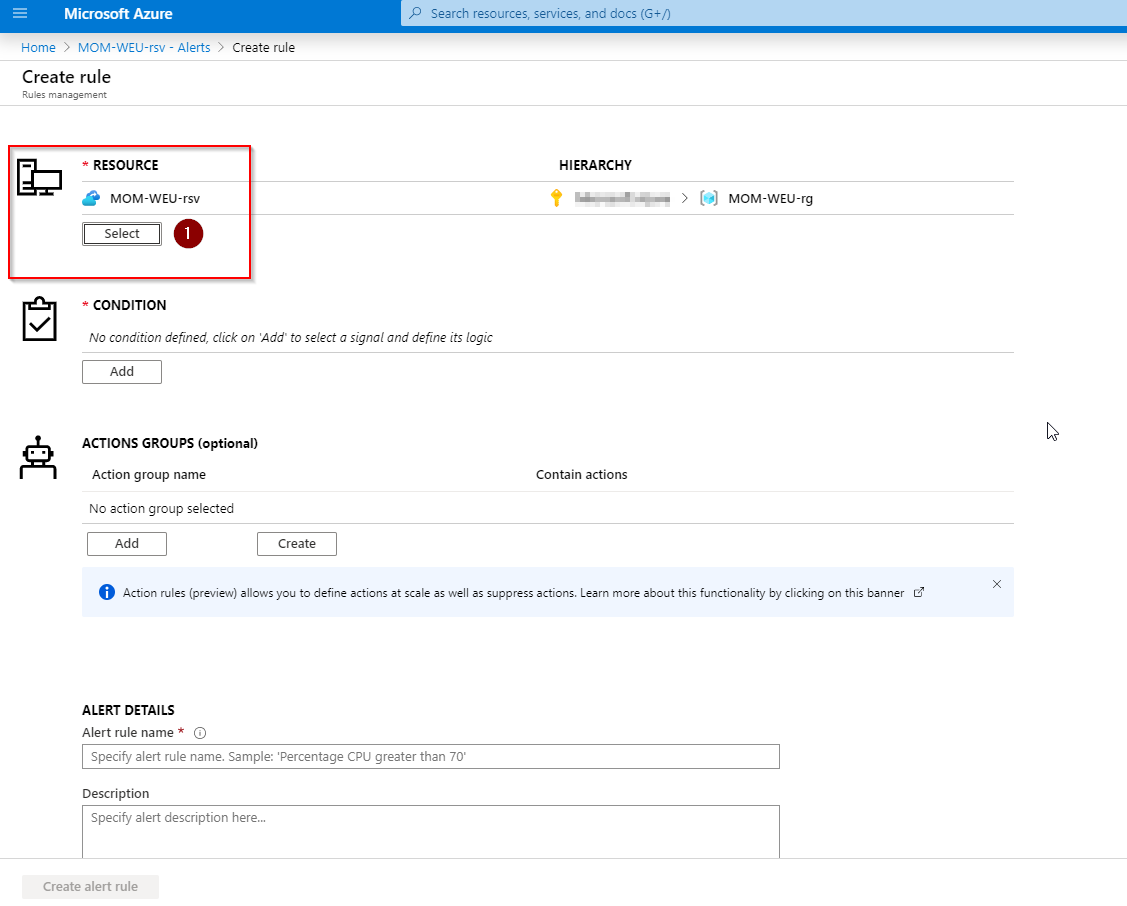The height and width of the screenshot is (906, 1127).
Task: Click the Alert rule name info icon
Action: (x=201, y=733)
